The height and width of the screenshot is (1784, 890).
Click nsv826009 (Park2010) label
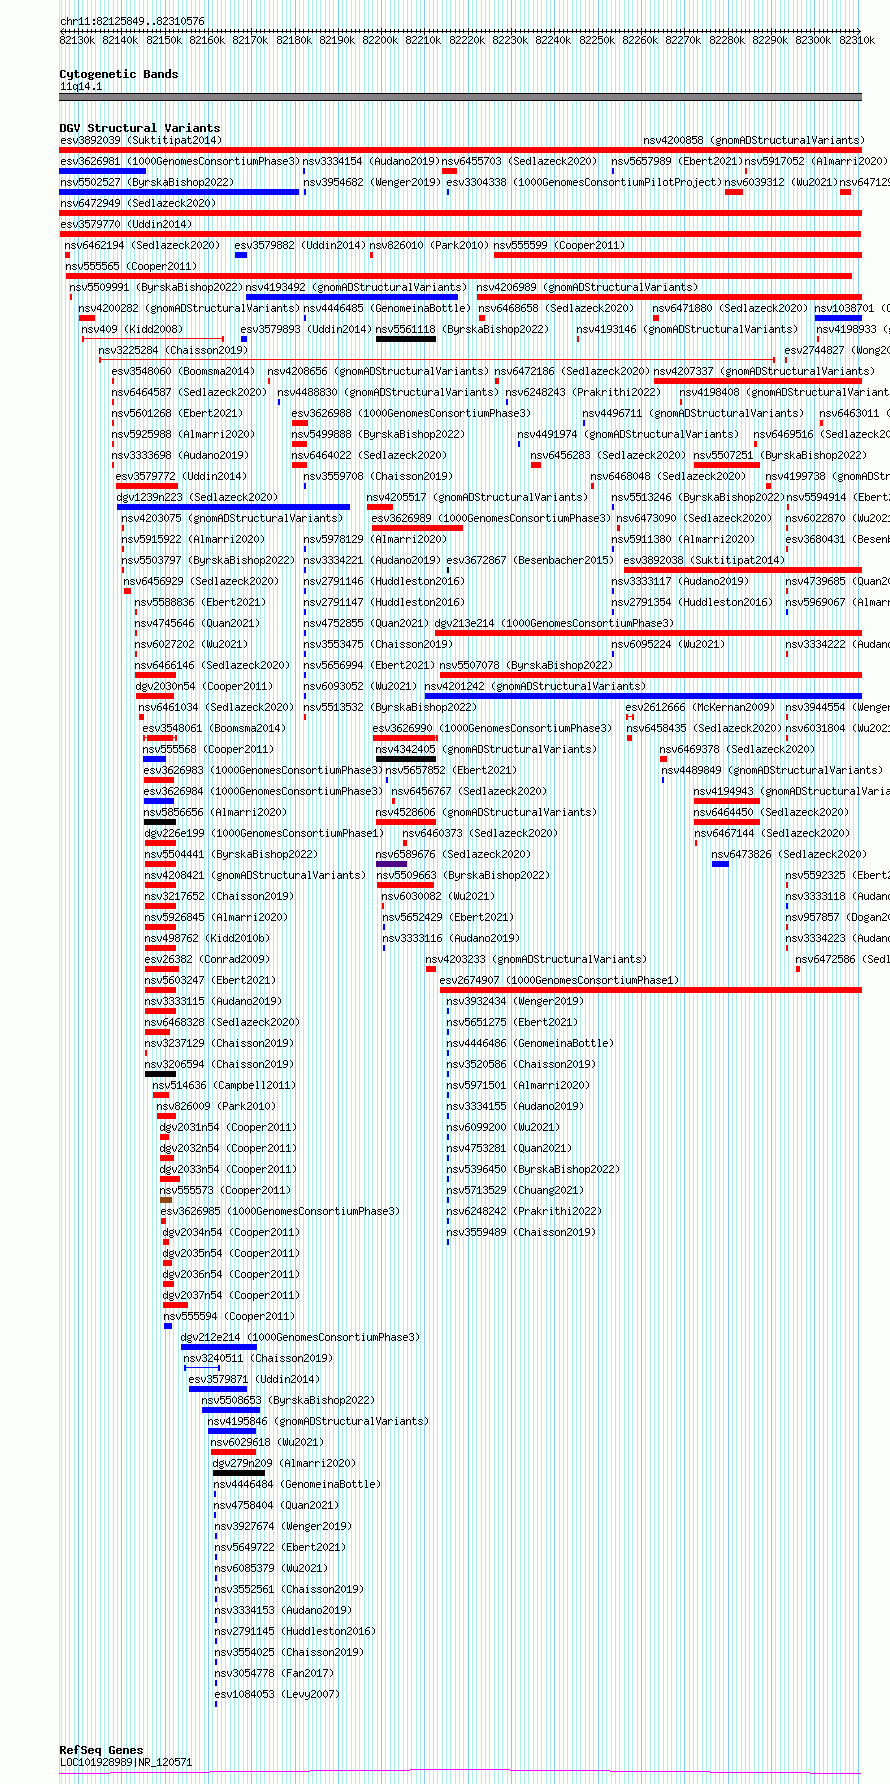[216, 1107]
